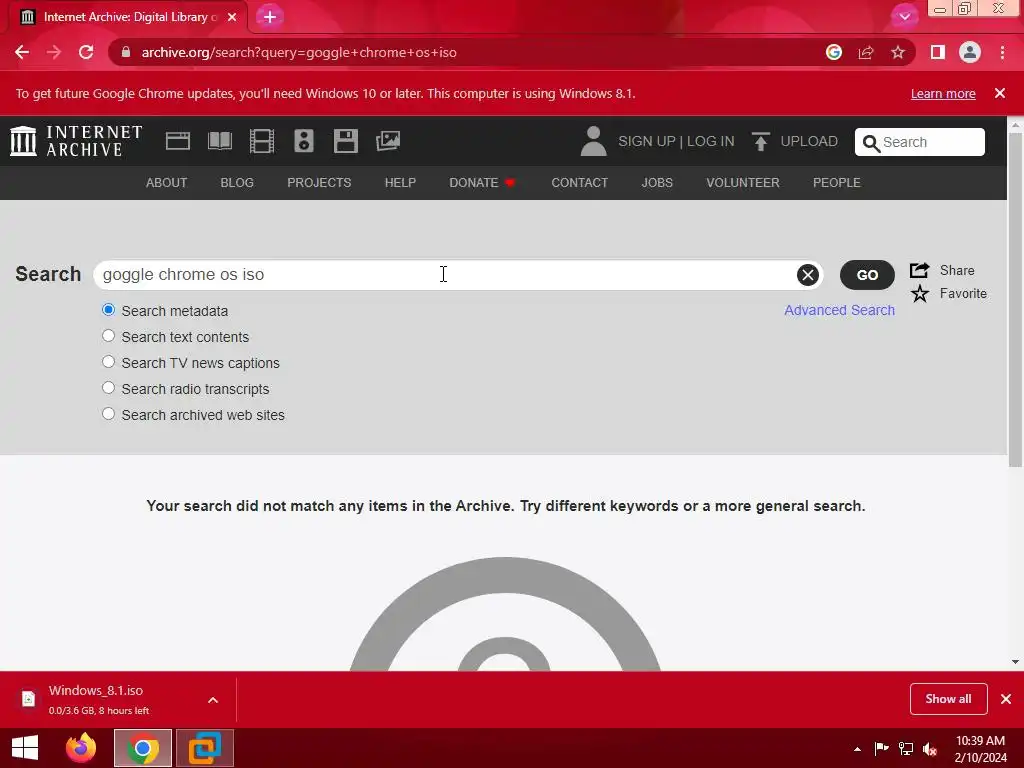This screenshot has height=768, width=1024.
Task: Click the muted volume tray icon
Action: (930, 749)
